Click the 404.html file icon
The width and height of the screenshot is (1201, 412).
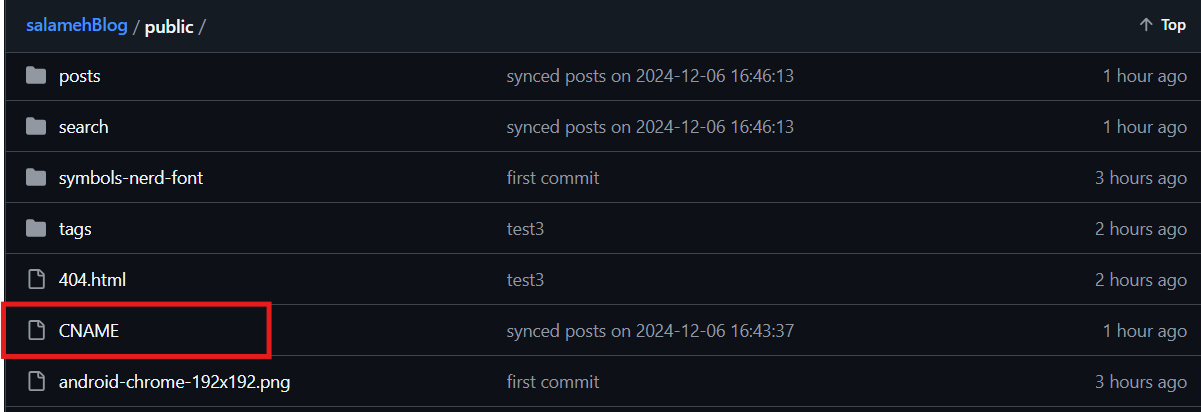(37, 280)
